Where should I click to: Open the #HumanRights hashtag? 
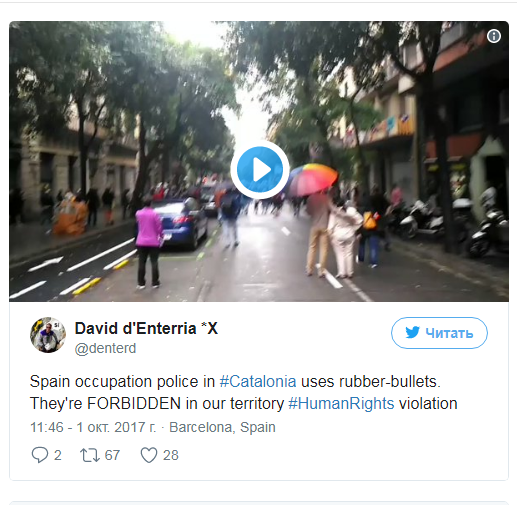click(x=341, y=404)
